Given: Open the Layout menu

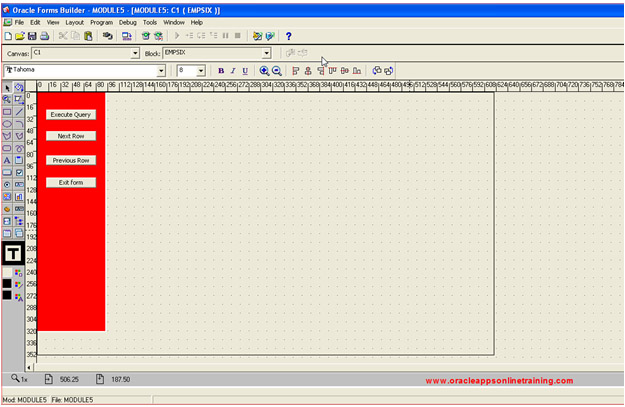Looking at the screenshot, I should click(x=74, y=22).
